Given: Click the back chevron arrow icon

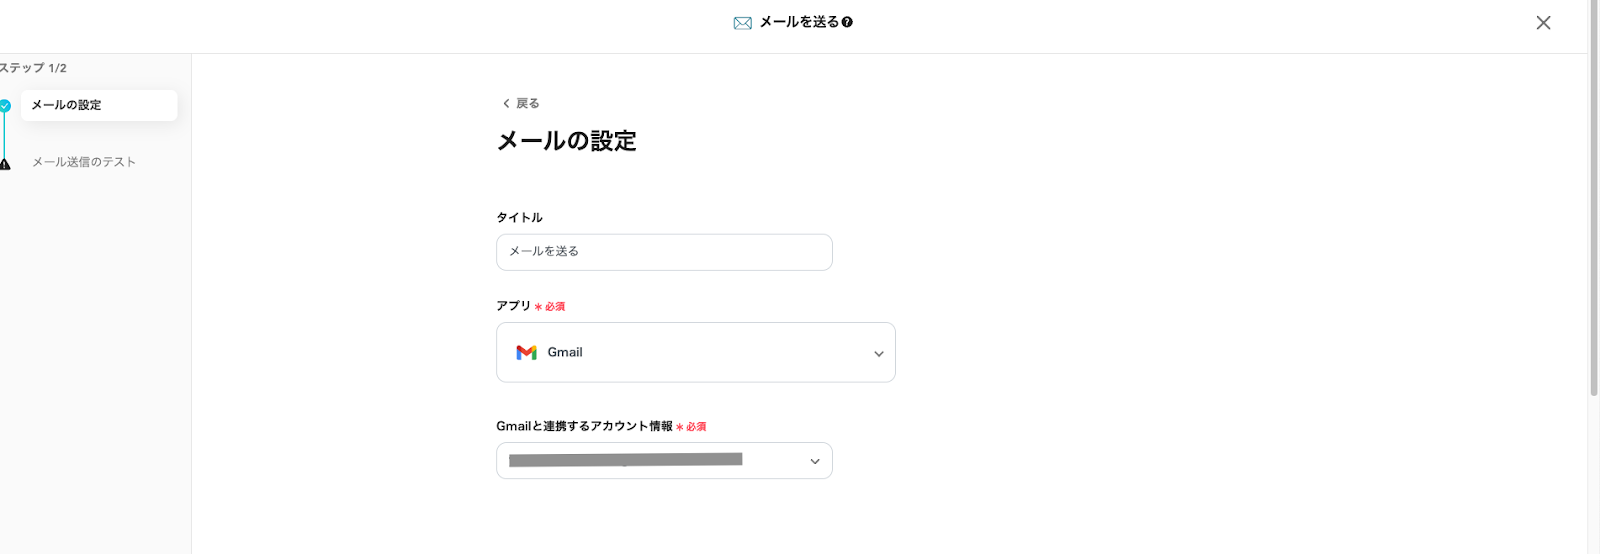Looking at the screenshot, I should pos(506,104).
